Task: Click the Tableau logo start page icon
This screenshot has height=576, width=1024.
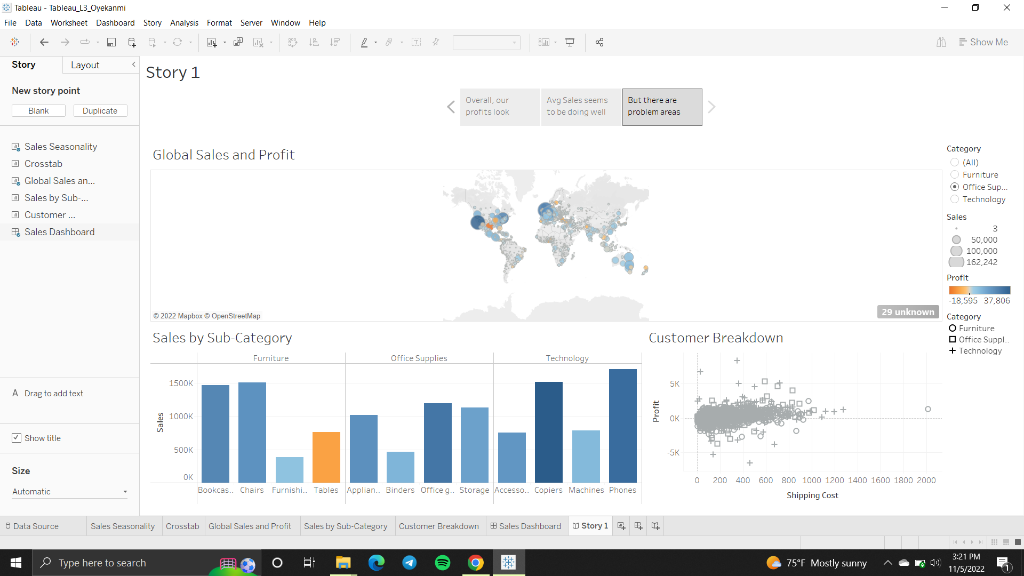Action: click(14, 42)
